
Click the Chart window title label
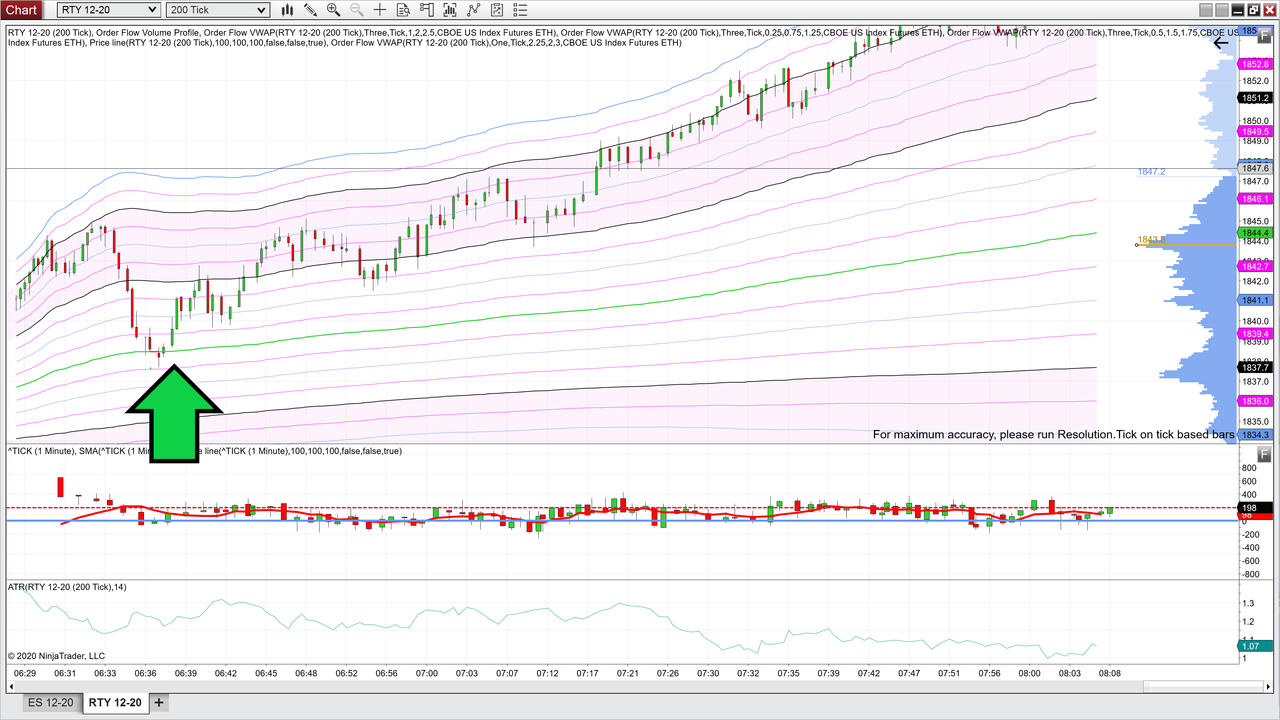pos(21,10)
